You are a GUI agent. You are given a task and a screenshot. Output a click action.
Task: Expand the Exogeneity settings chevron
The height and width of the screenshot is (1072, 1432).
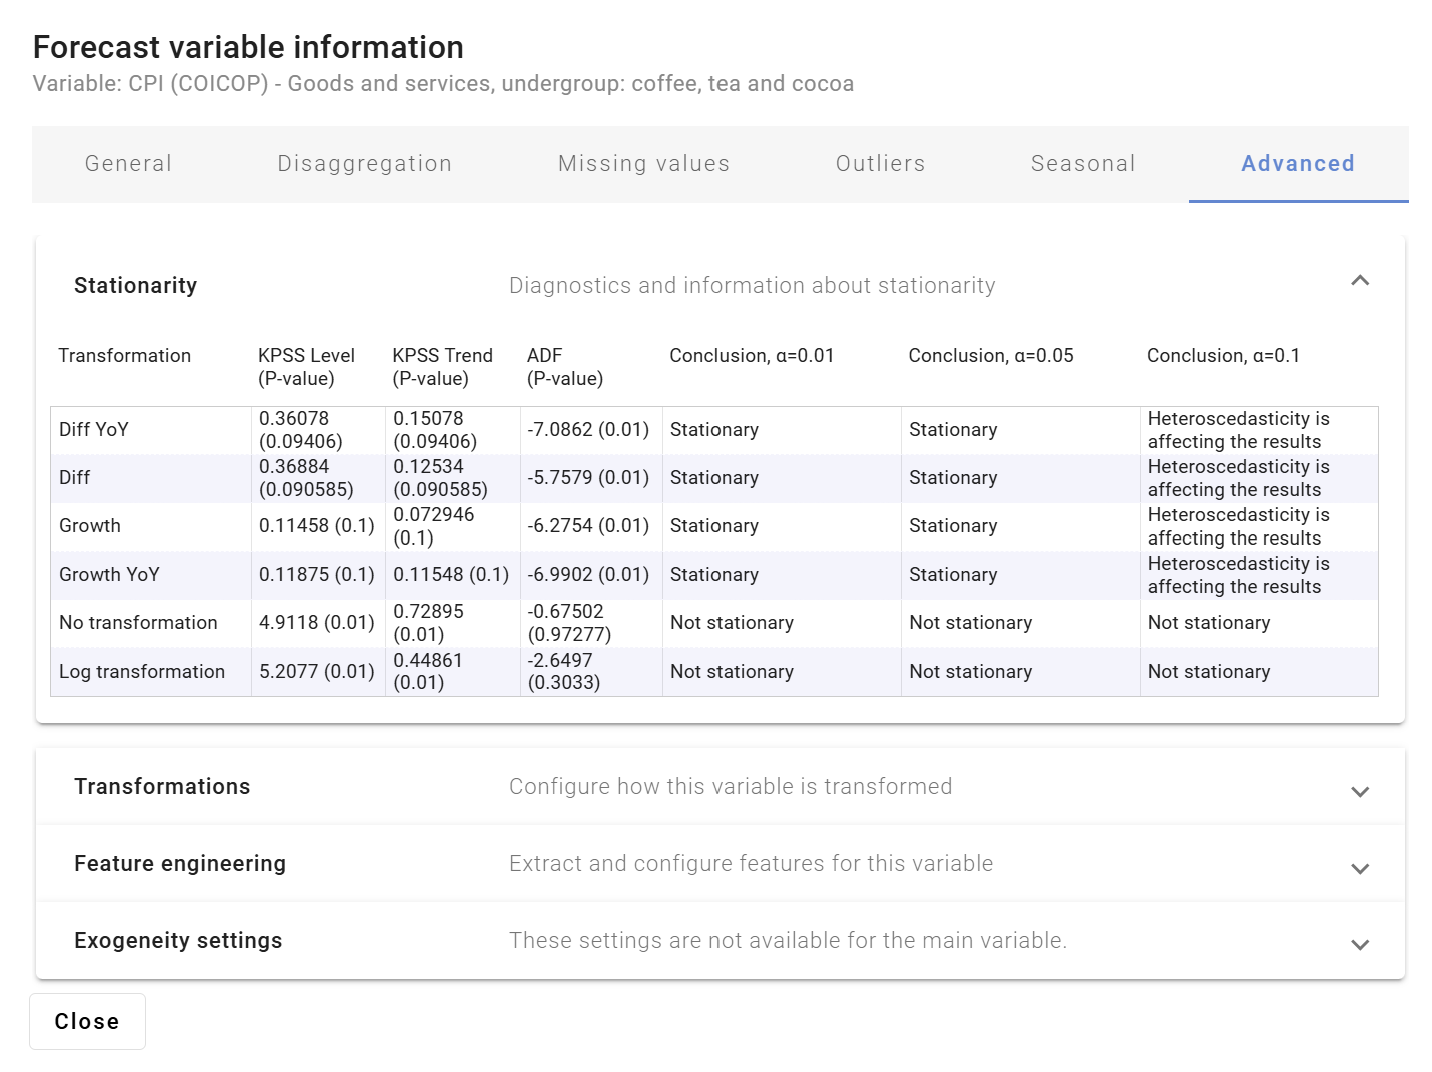[1359, 944]
